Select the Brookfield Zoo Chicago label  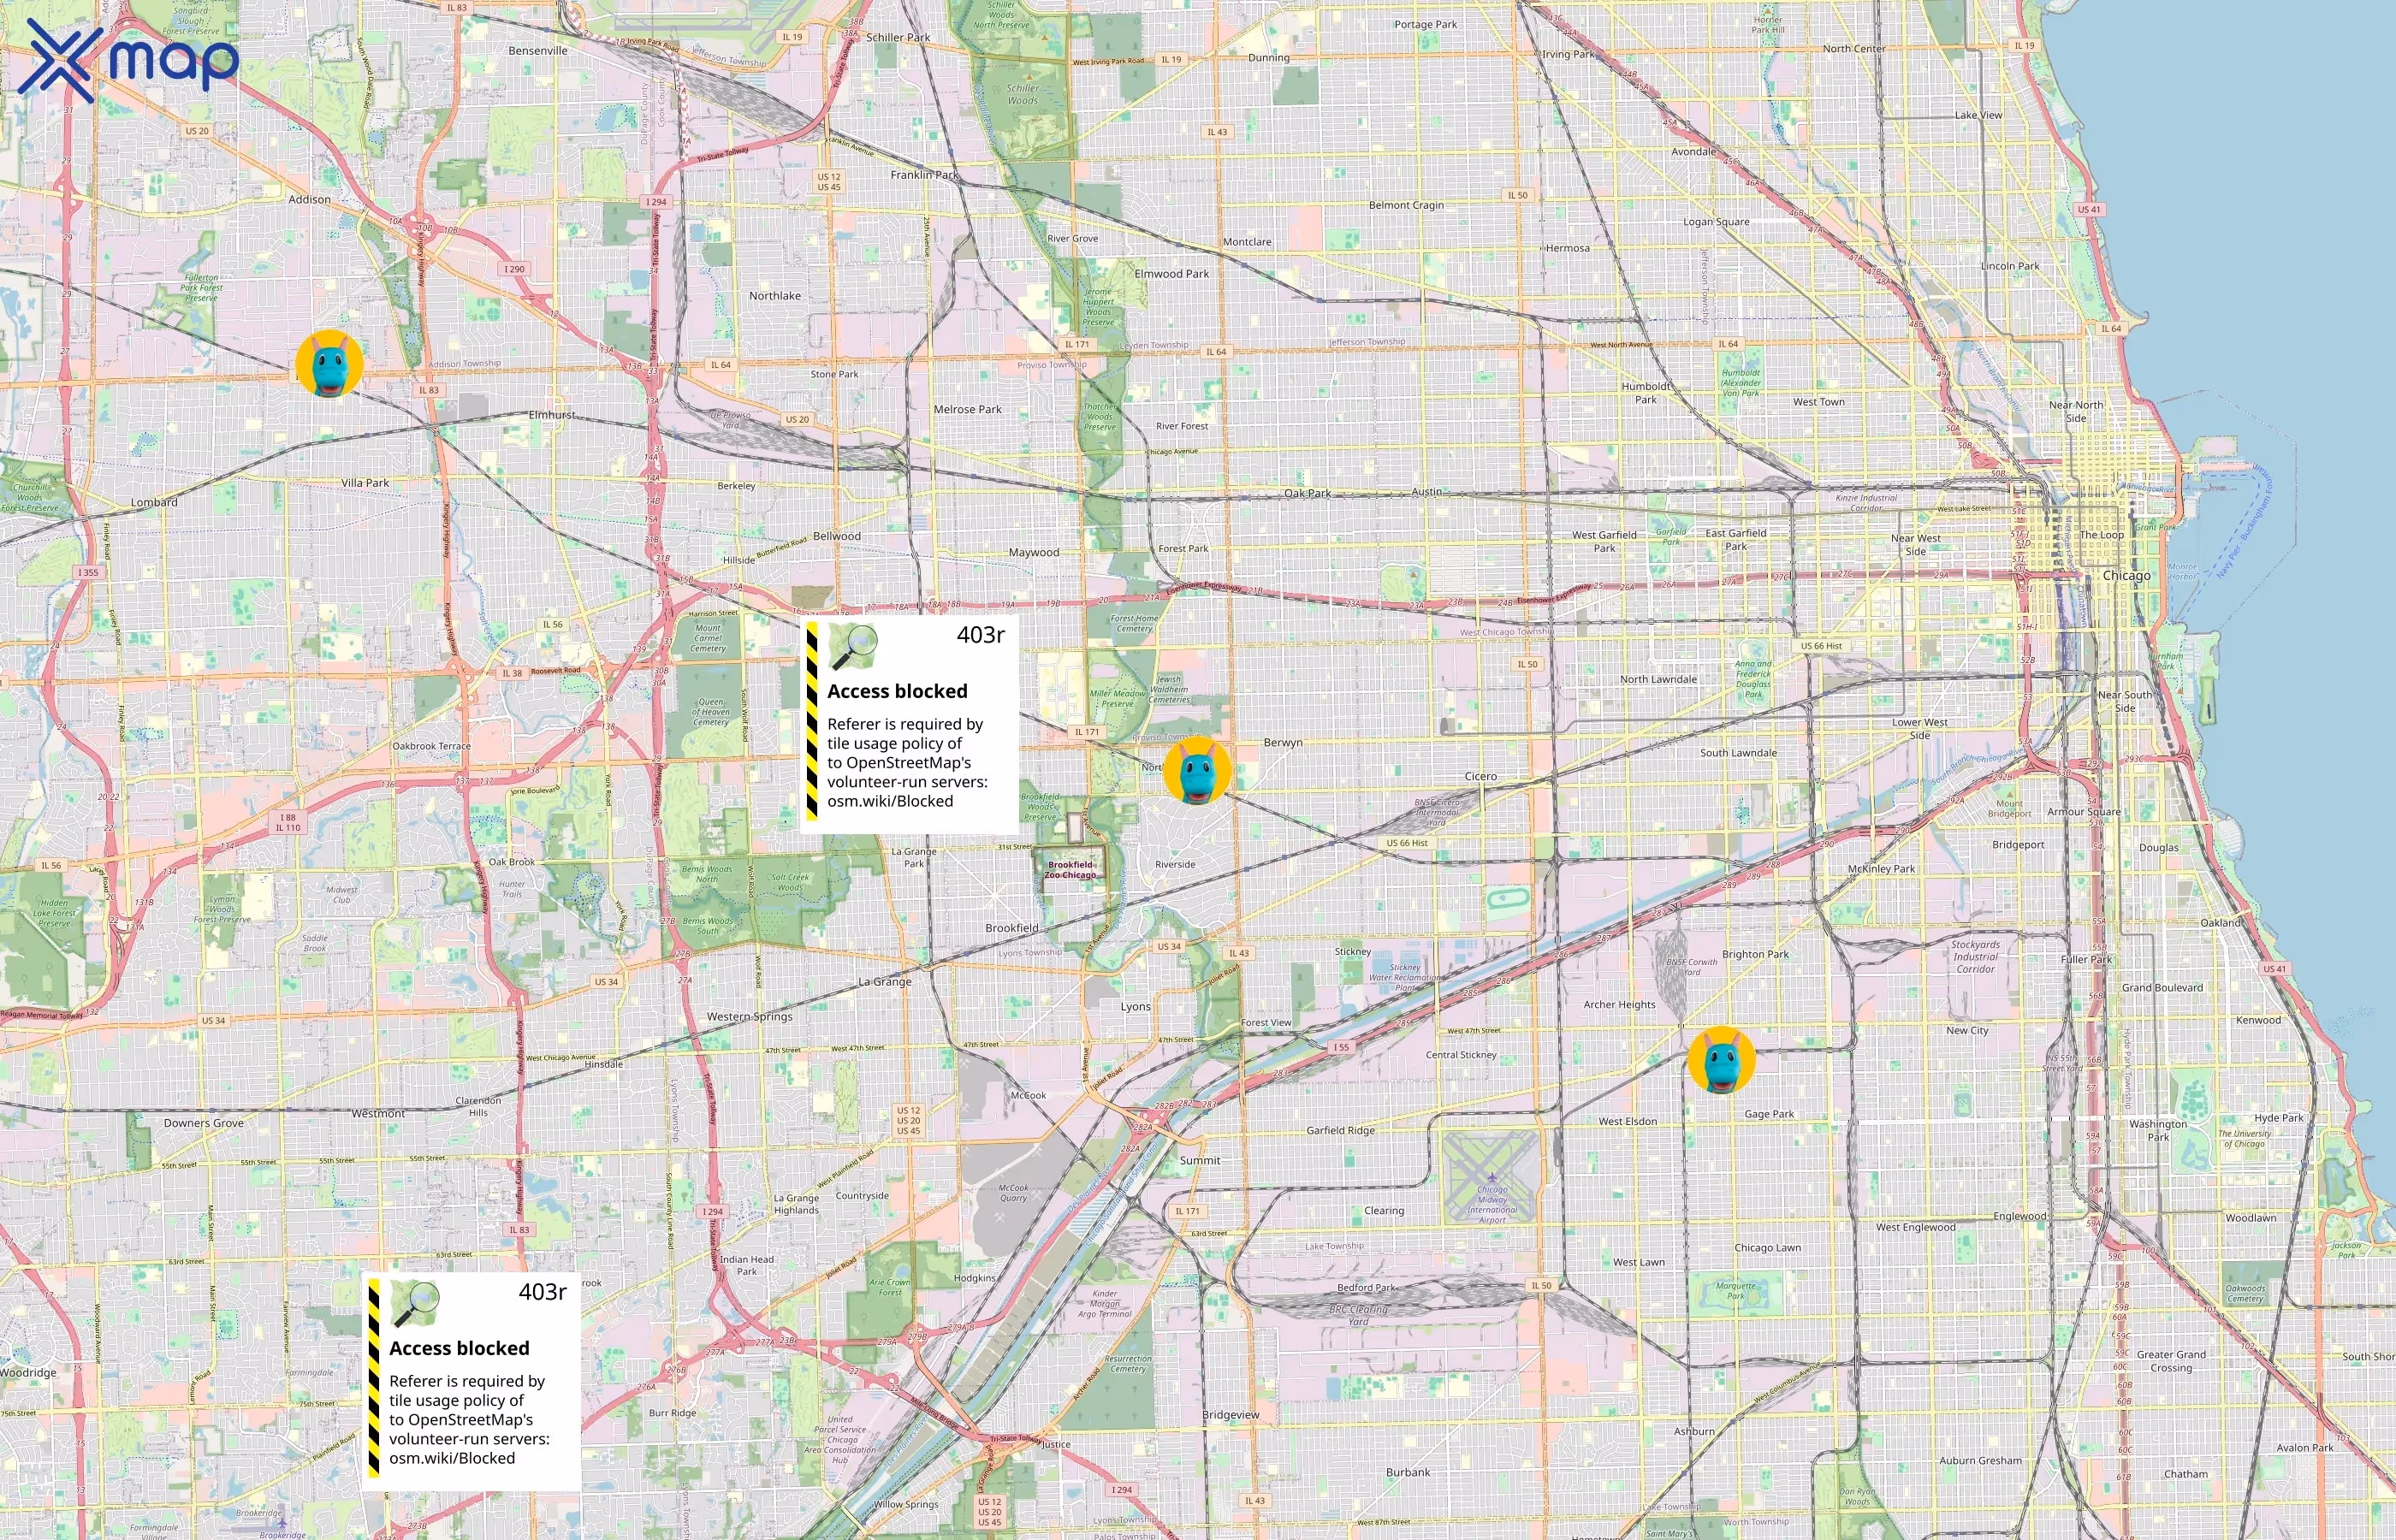[1070, 870]
